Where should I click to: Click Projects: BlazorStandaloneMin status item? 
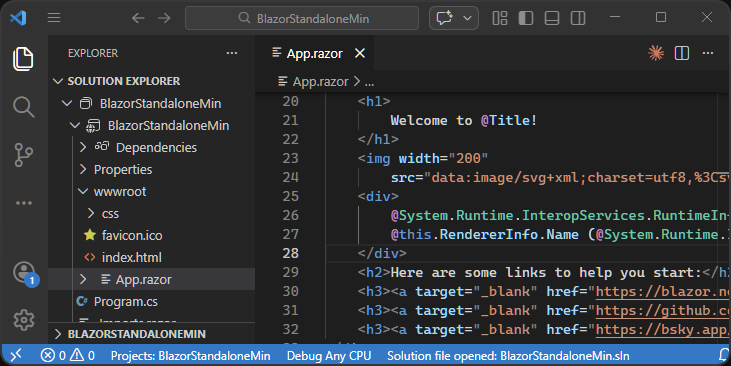(190, 356)
